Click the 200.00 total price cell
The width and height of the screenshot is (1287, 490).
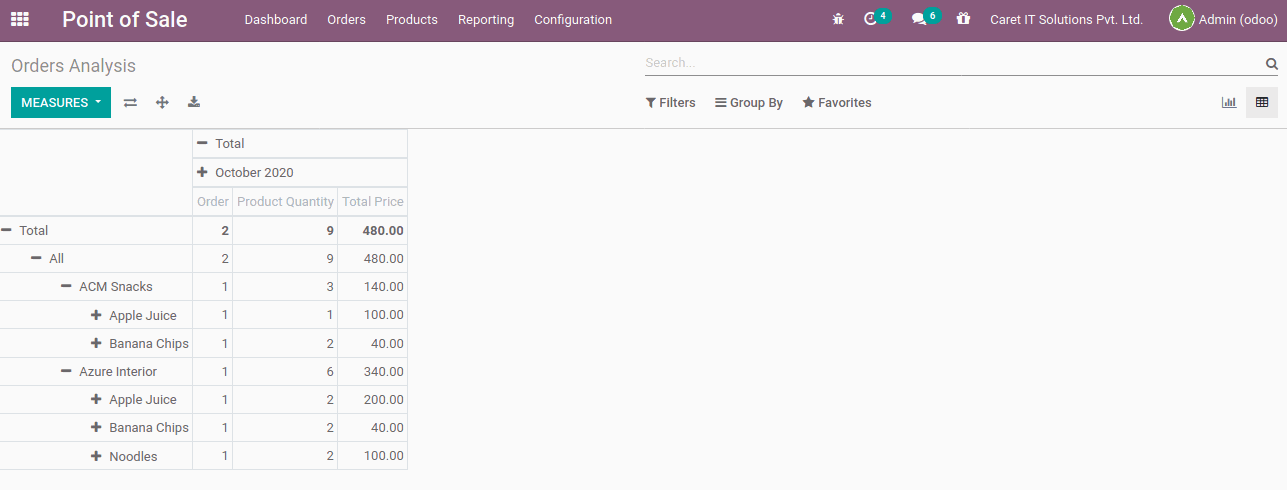point(373,399)
